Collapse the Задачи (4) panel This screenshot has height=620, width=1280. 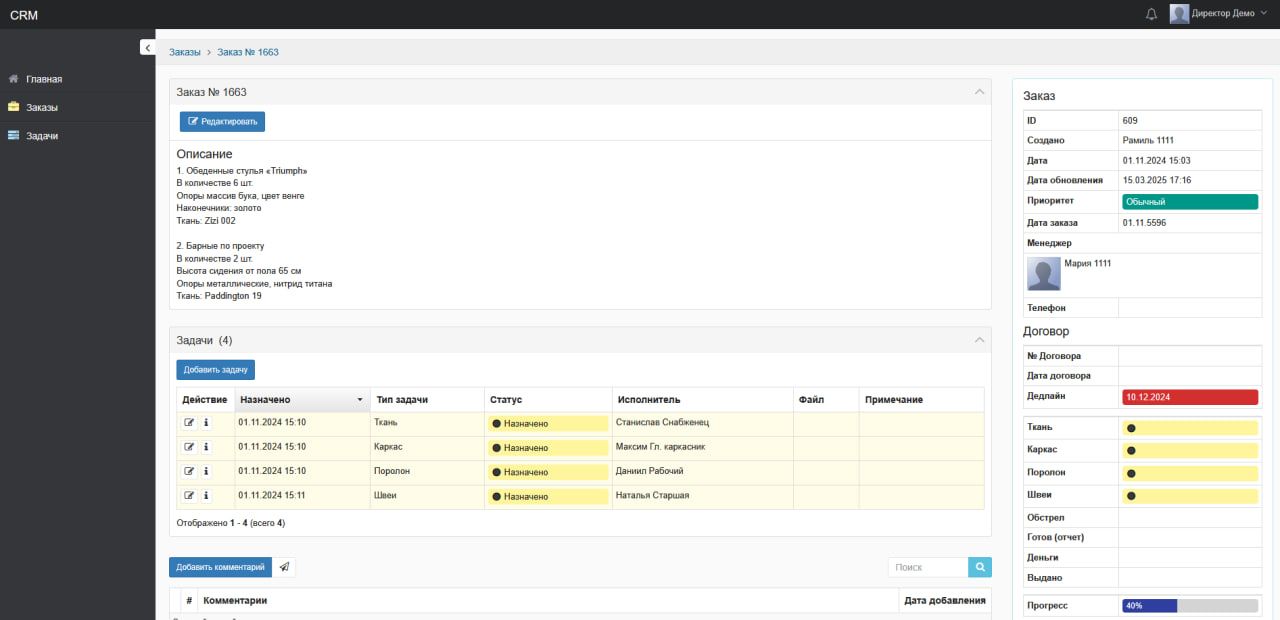pyautogui.click(x=980, y=340)
